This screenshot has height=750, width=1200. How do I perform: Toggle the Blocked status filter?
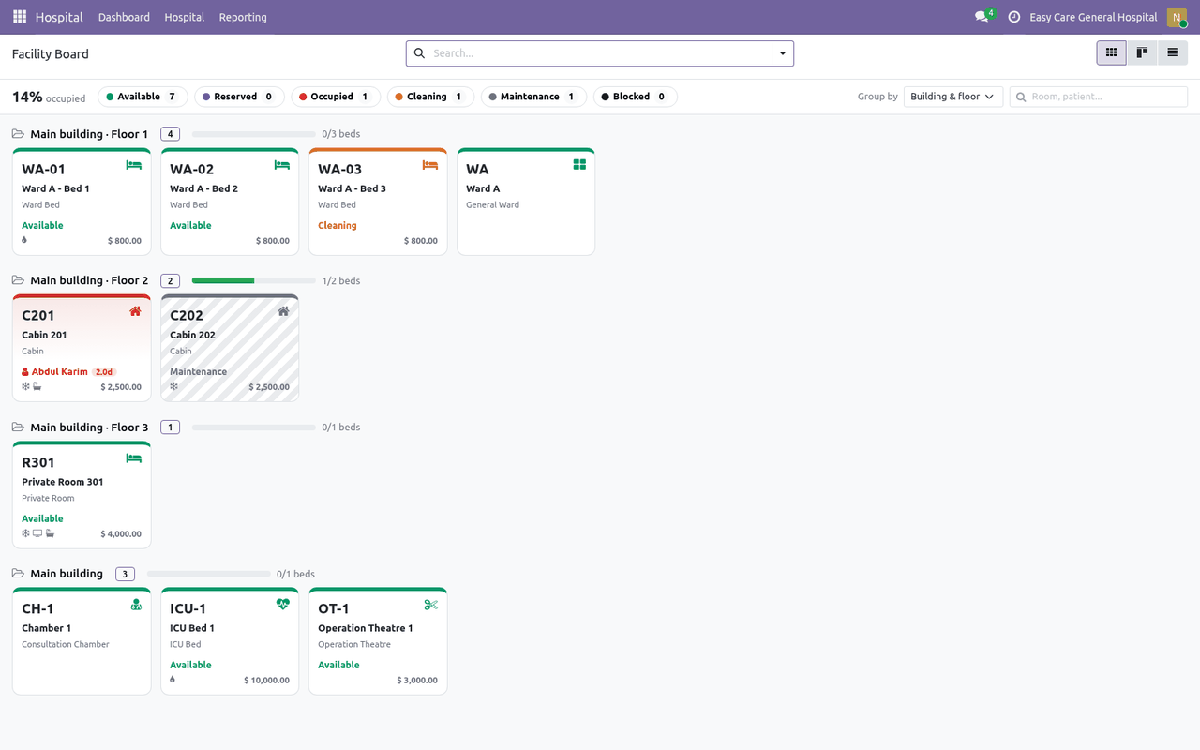(635, 97)
